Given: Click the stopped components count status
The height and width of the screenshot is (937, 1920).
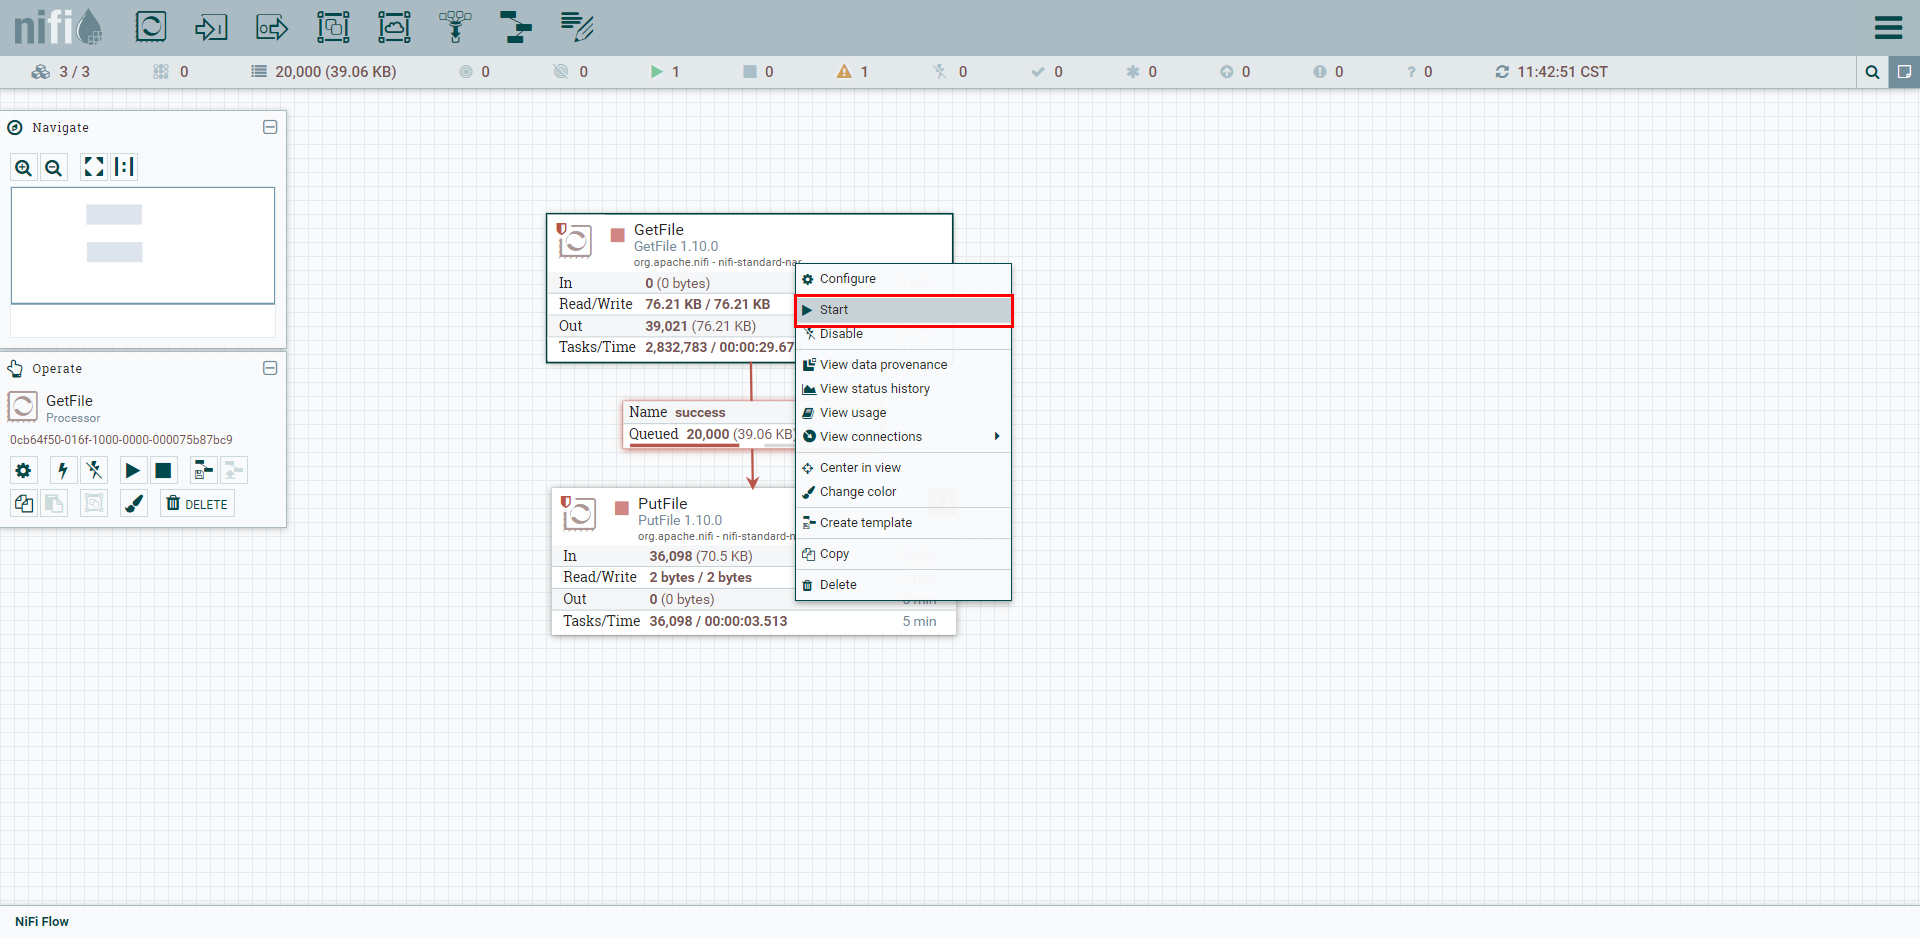Looking at the screenshot, I should click(x=758, y=72).
